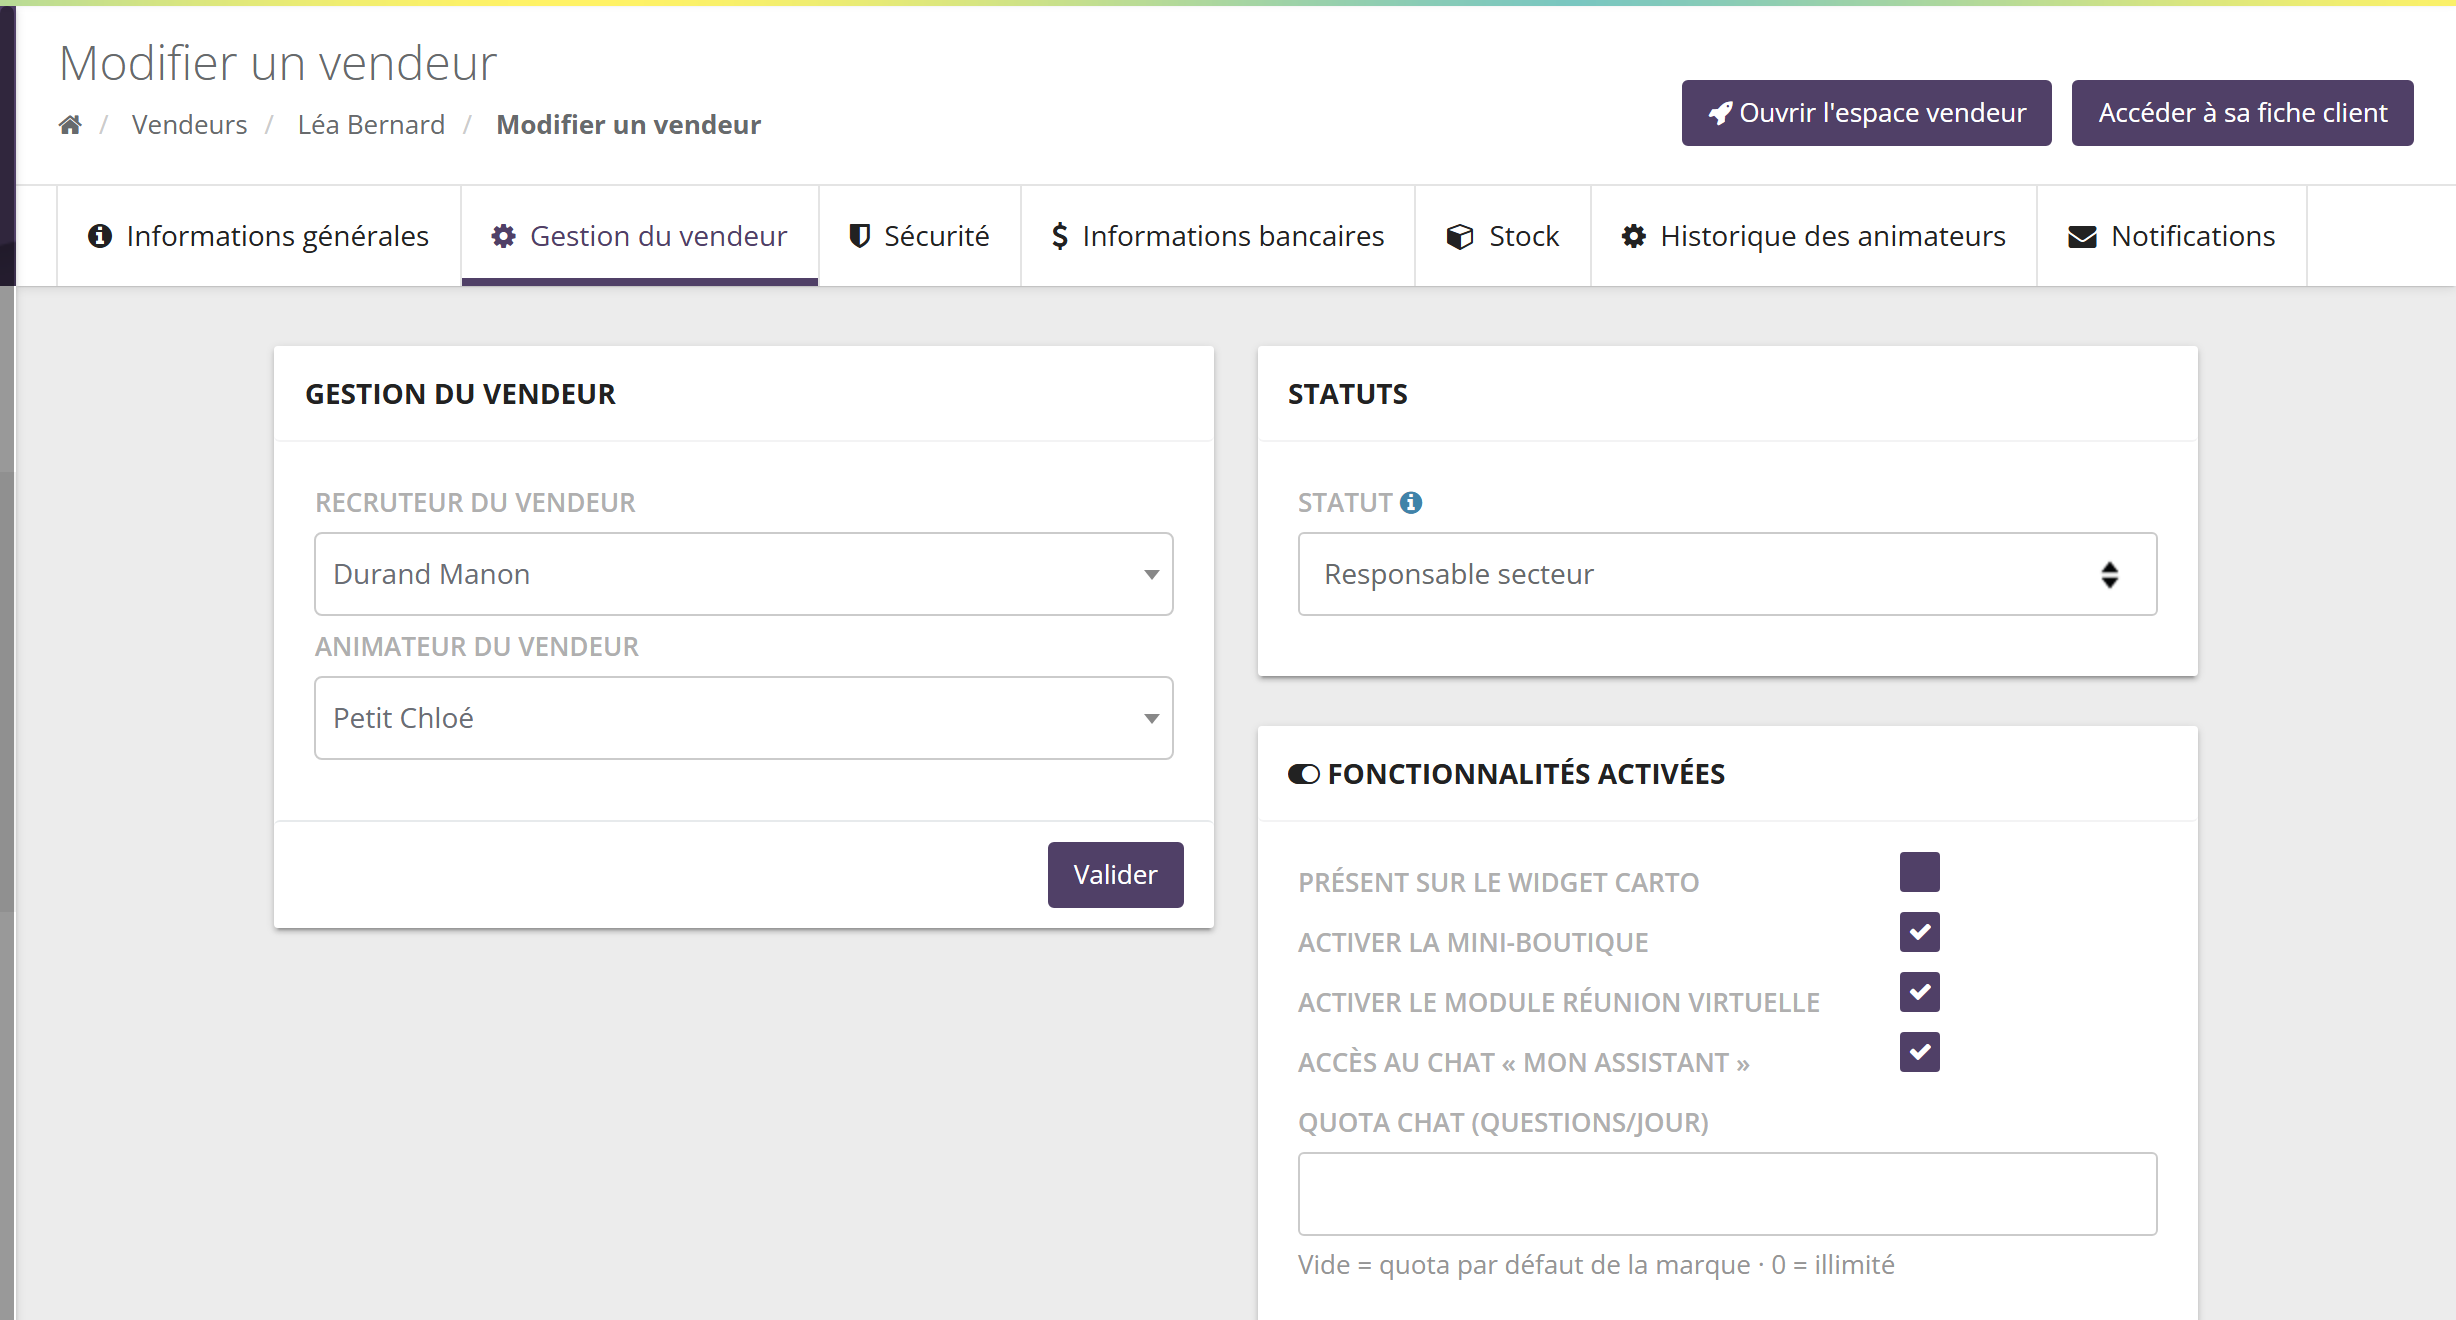Open Léa Bernard breadcrumb link
This screenshot has width=2456, height=1320.
tap(371, 125)
